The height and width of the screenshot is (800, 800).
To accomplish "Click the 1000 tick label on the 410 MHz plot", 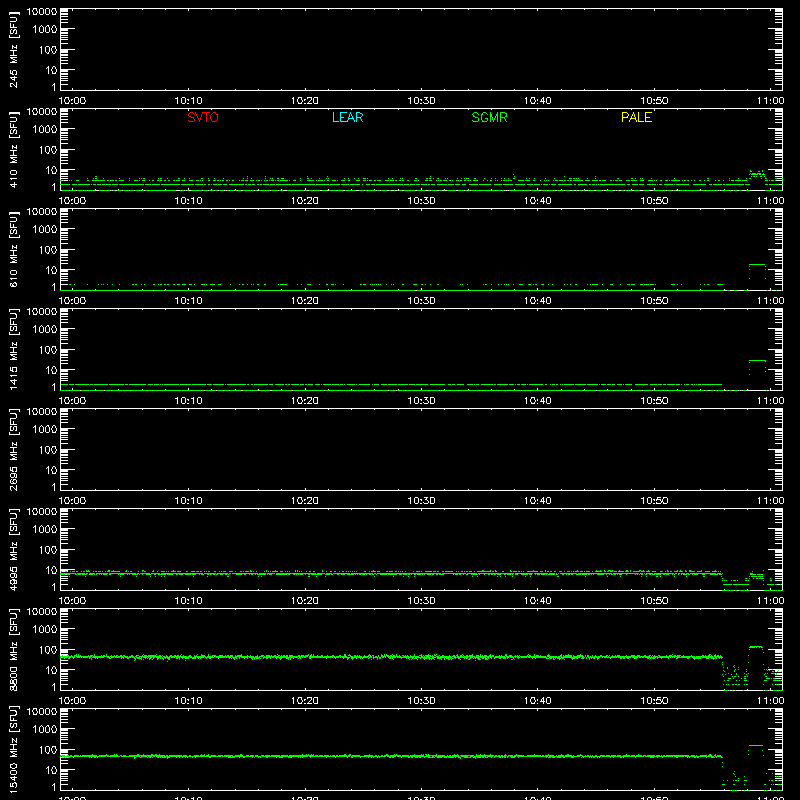I will tap(45, 130).
